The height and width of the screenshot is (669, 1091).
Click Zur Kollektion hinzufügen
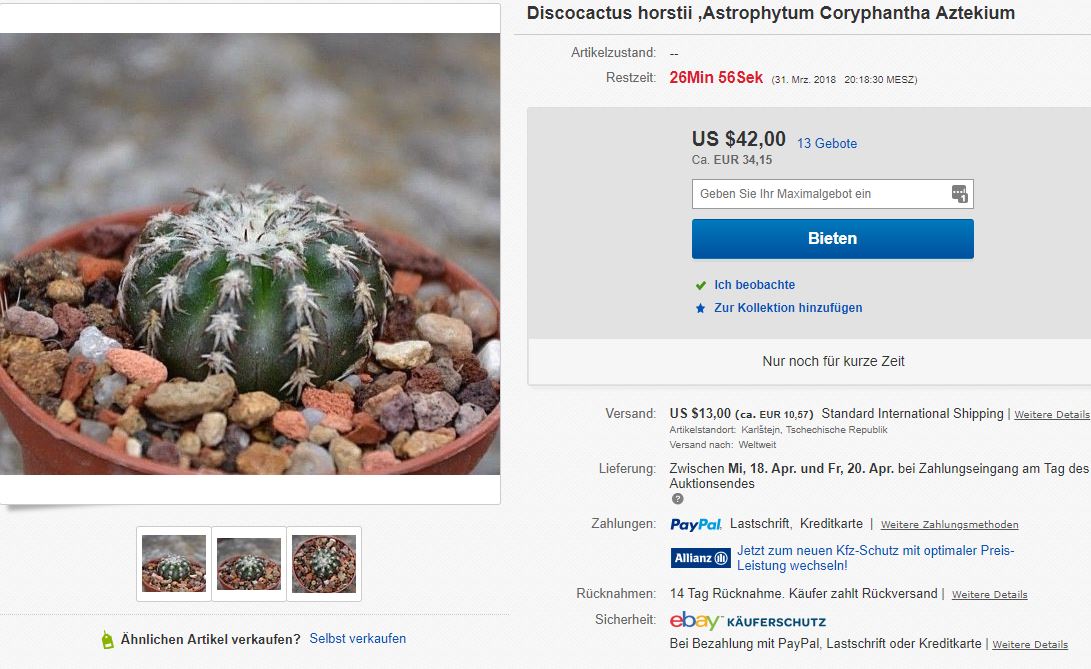coord(788,308)
